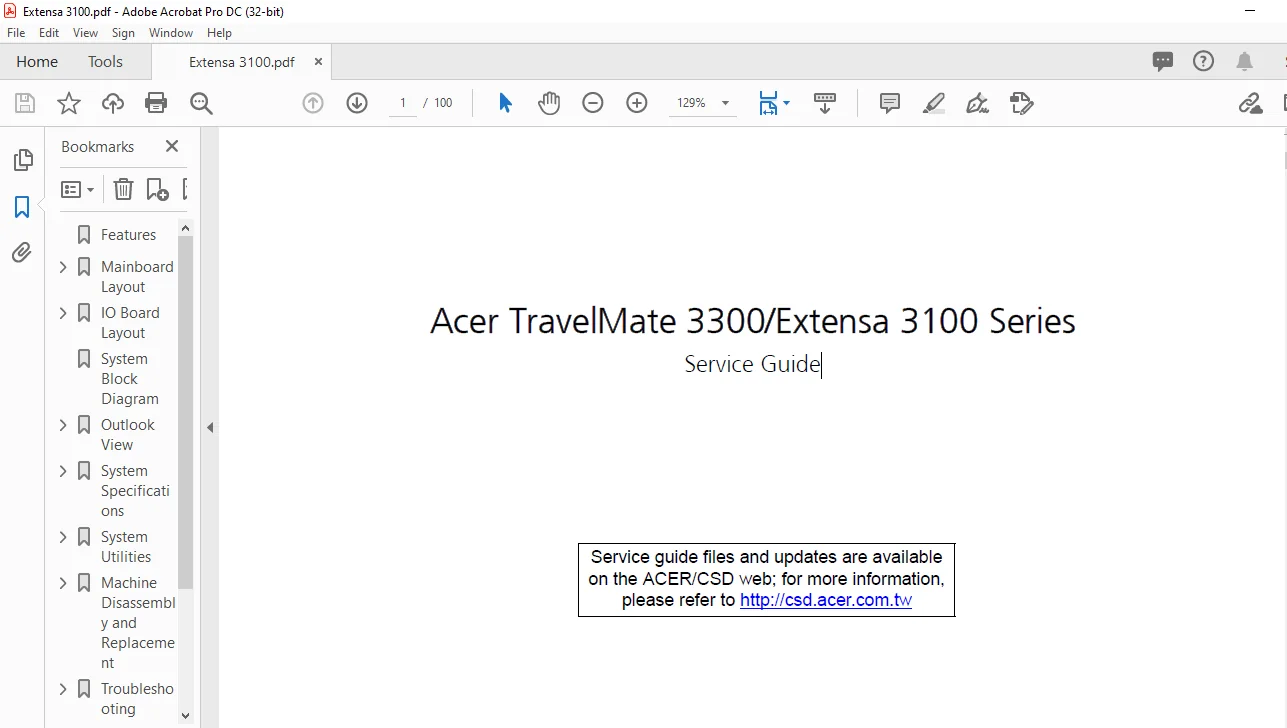Open the File menu
The image size is (1287, 728).
coord(16,33)
